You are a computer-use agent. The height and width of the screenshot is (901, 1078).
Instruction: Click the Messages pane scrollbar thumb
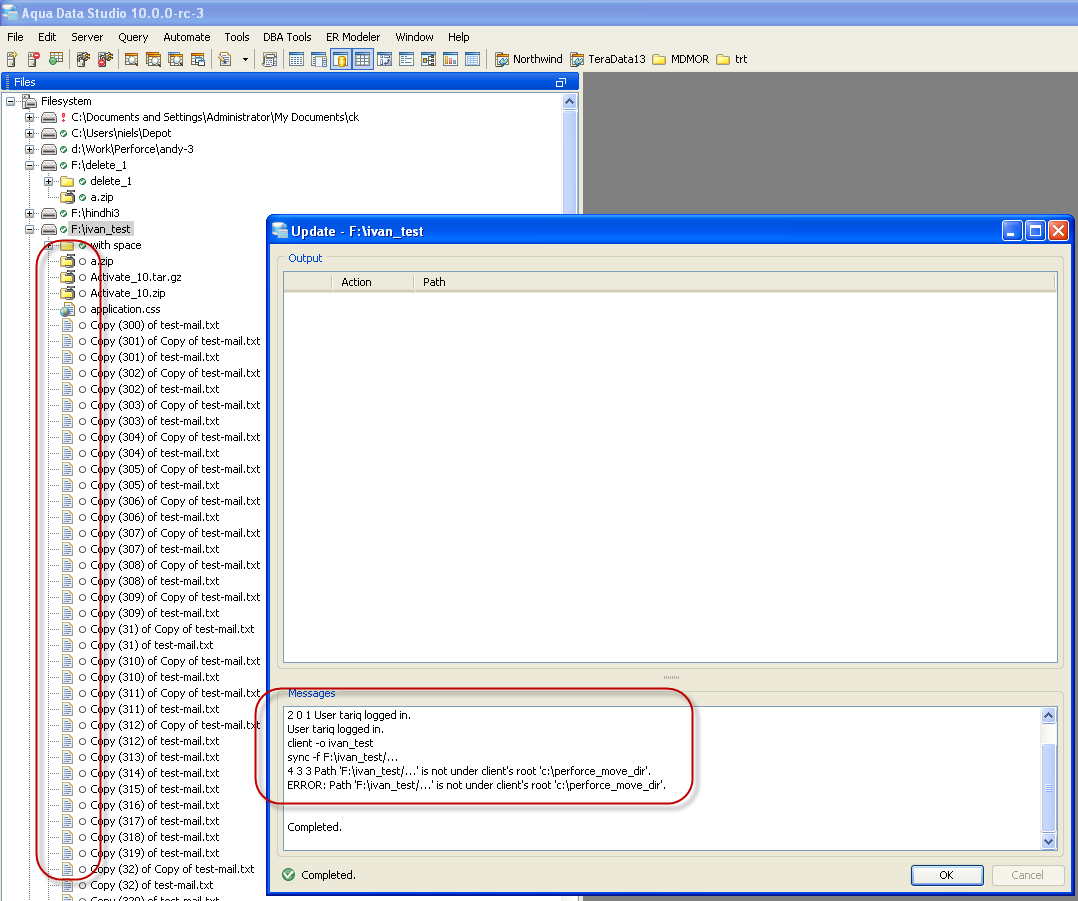[x=1048, y=786]
